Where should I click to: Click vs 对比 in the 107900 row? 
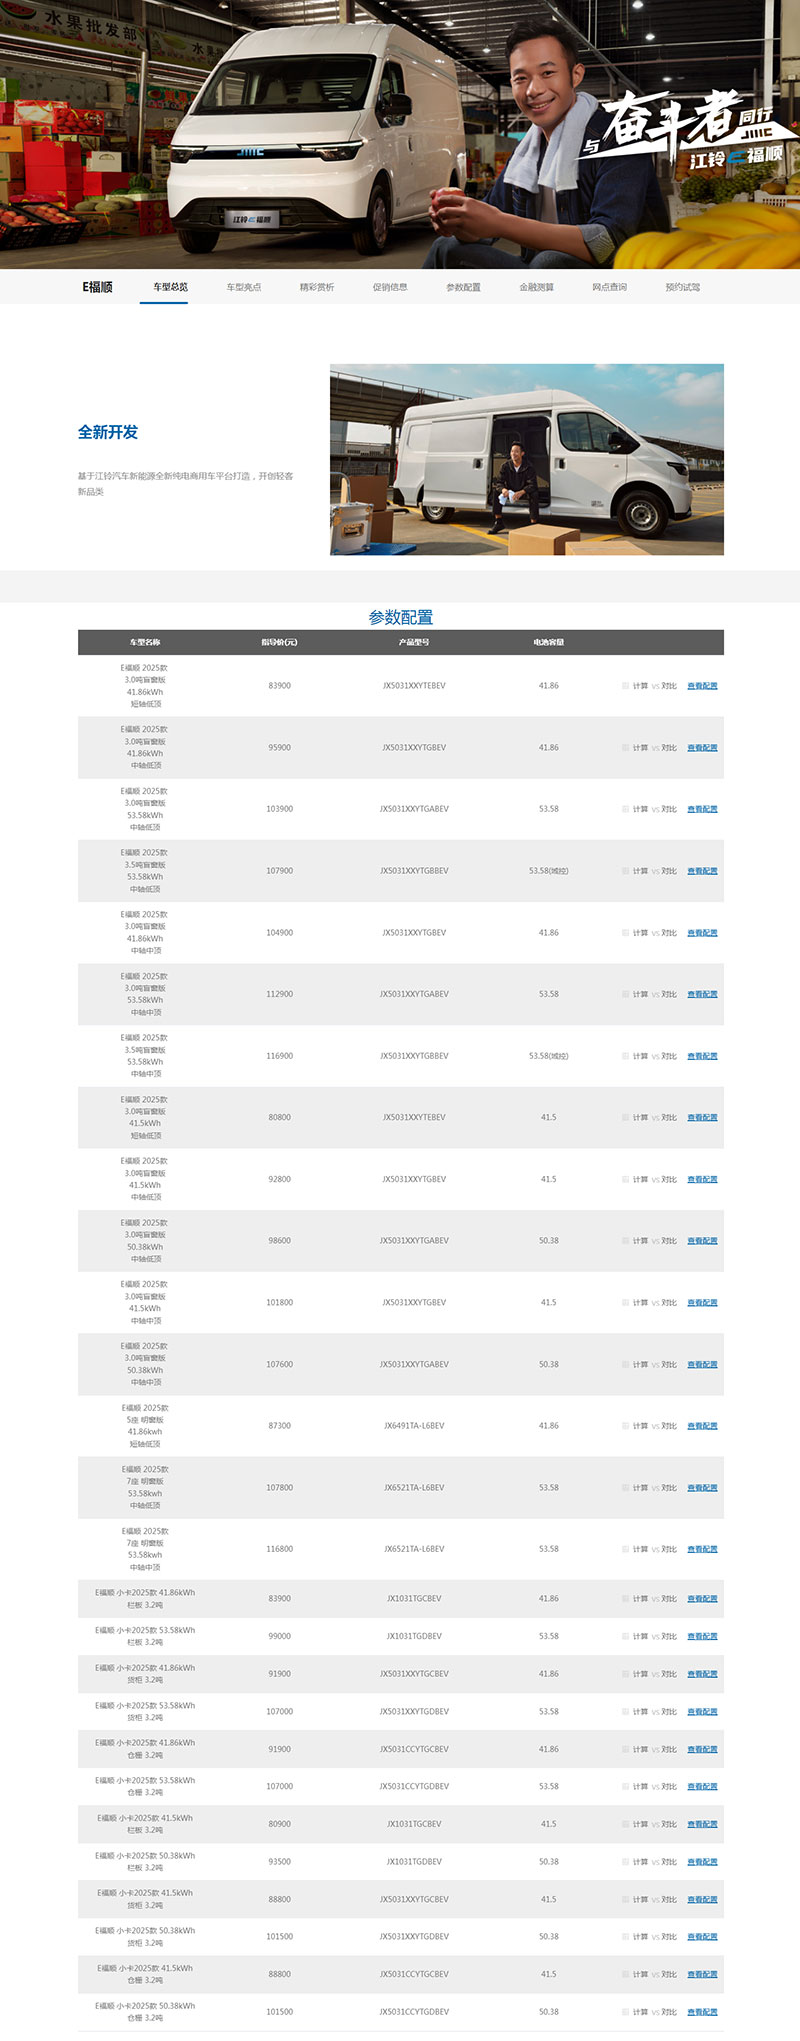pyautogui.click(x=665, y=871)
